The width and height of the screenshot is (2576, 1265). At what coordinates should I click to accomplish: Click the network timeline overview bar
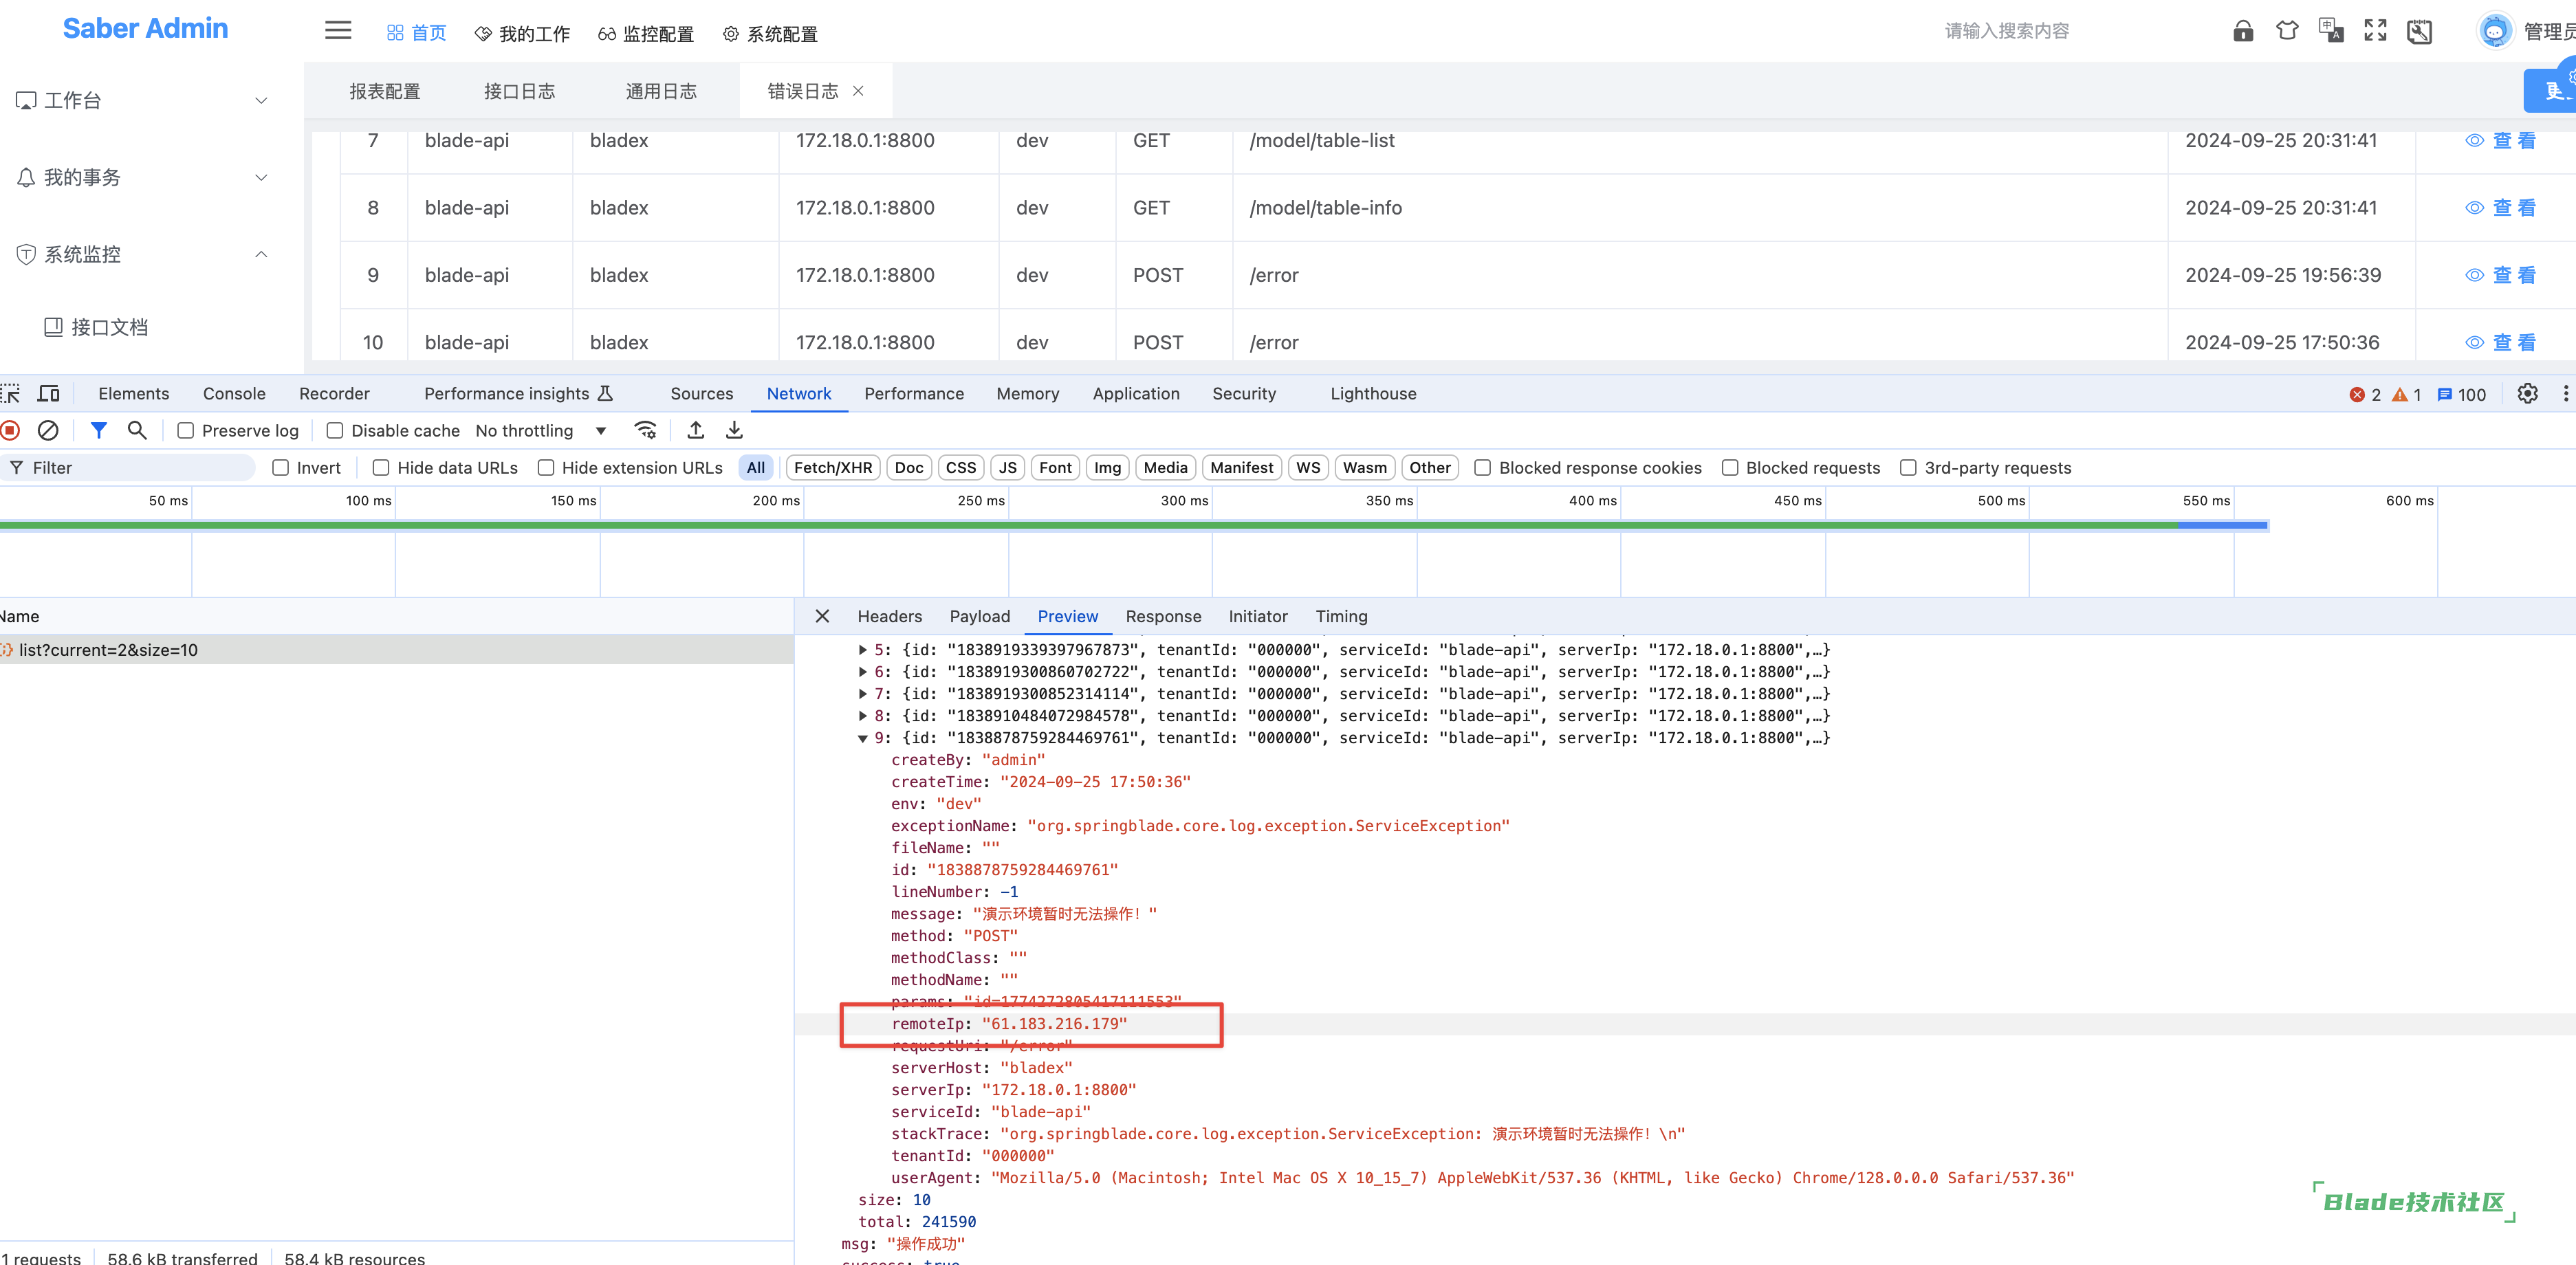coord(1134,525)
